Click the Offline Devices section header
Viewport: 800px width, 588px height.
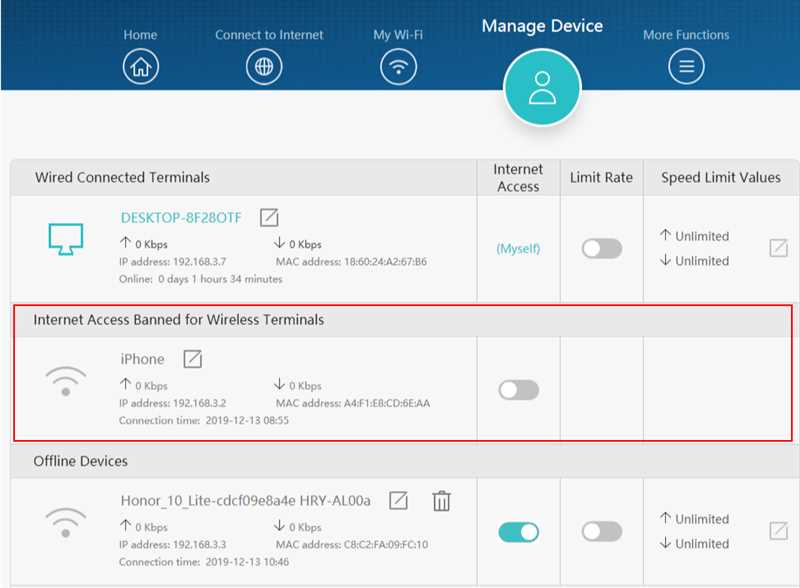click(81, 461)
